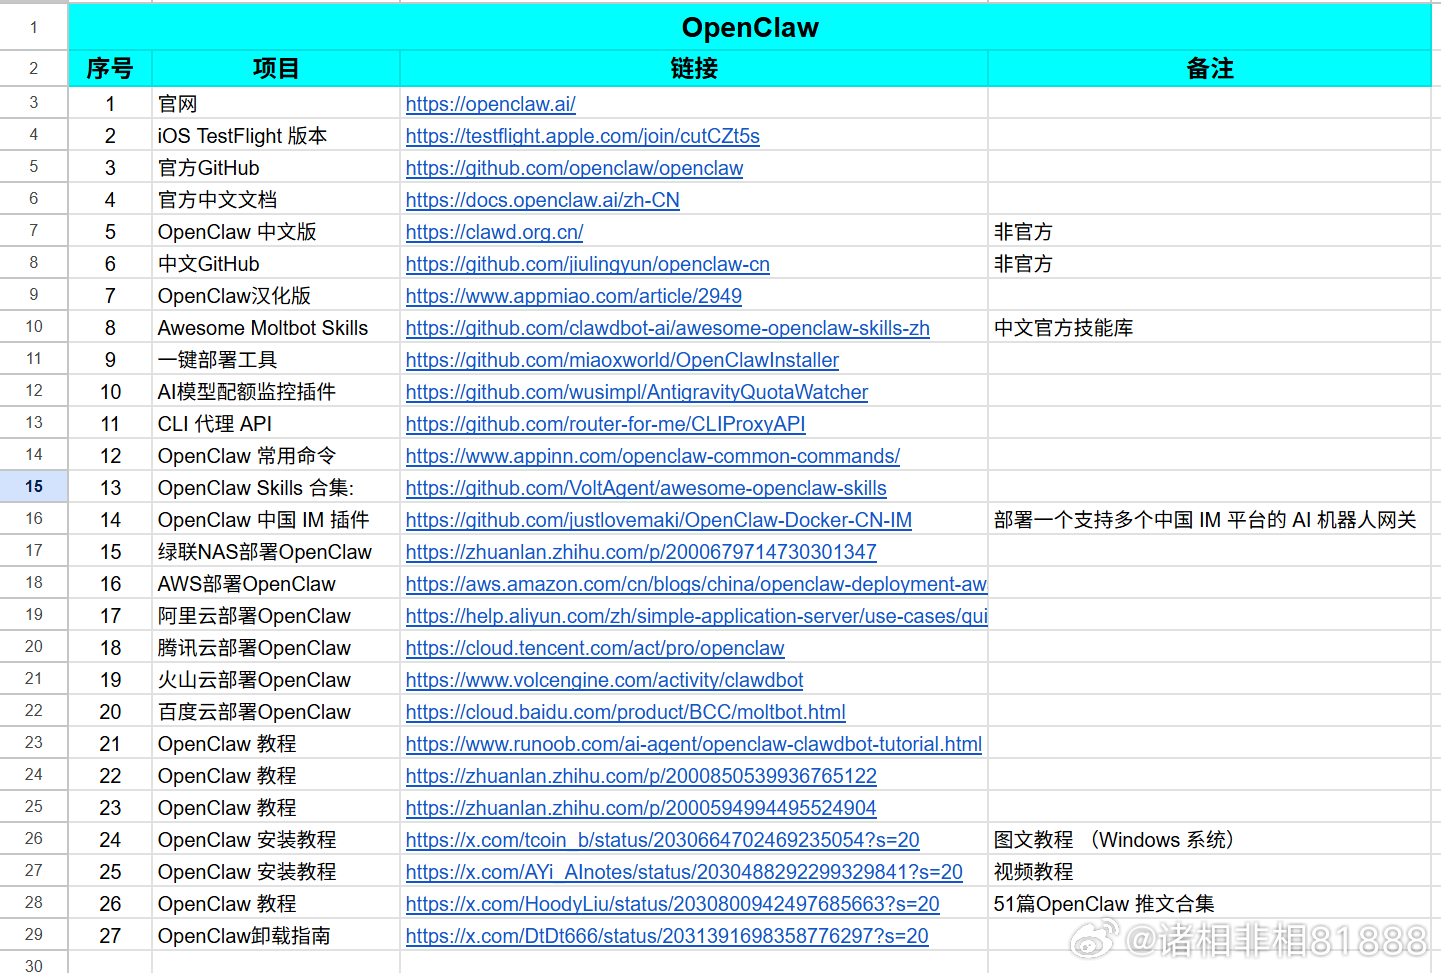1441x973 pixels.
Task: Click the zhihu link ending in 2000679714730301347
Action: coord(641,552)
